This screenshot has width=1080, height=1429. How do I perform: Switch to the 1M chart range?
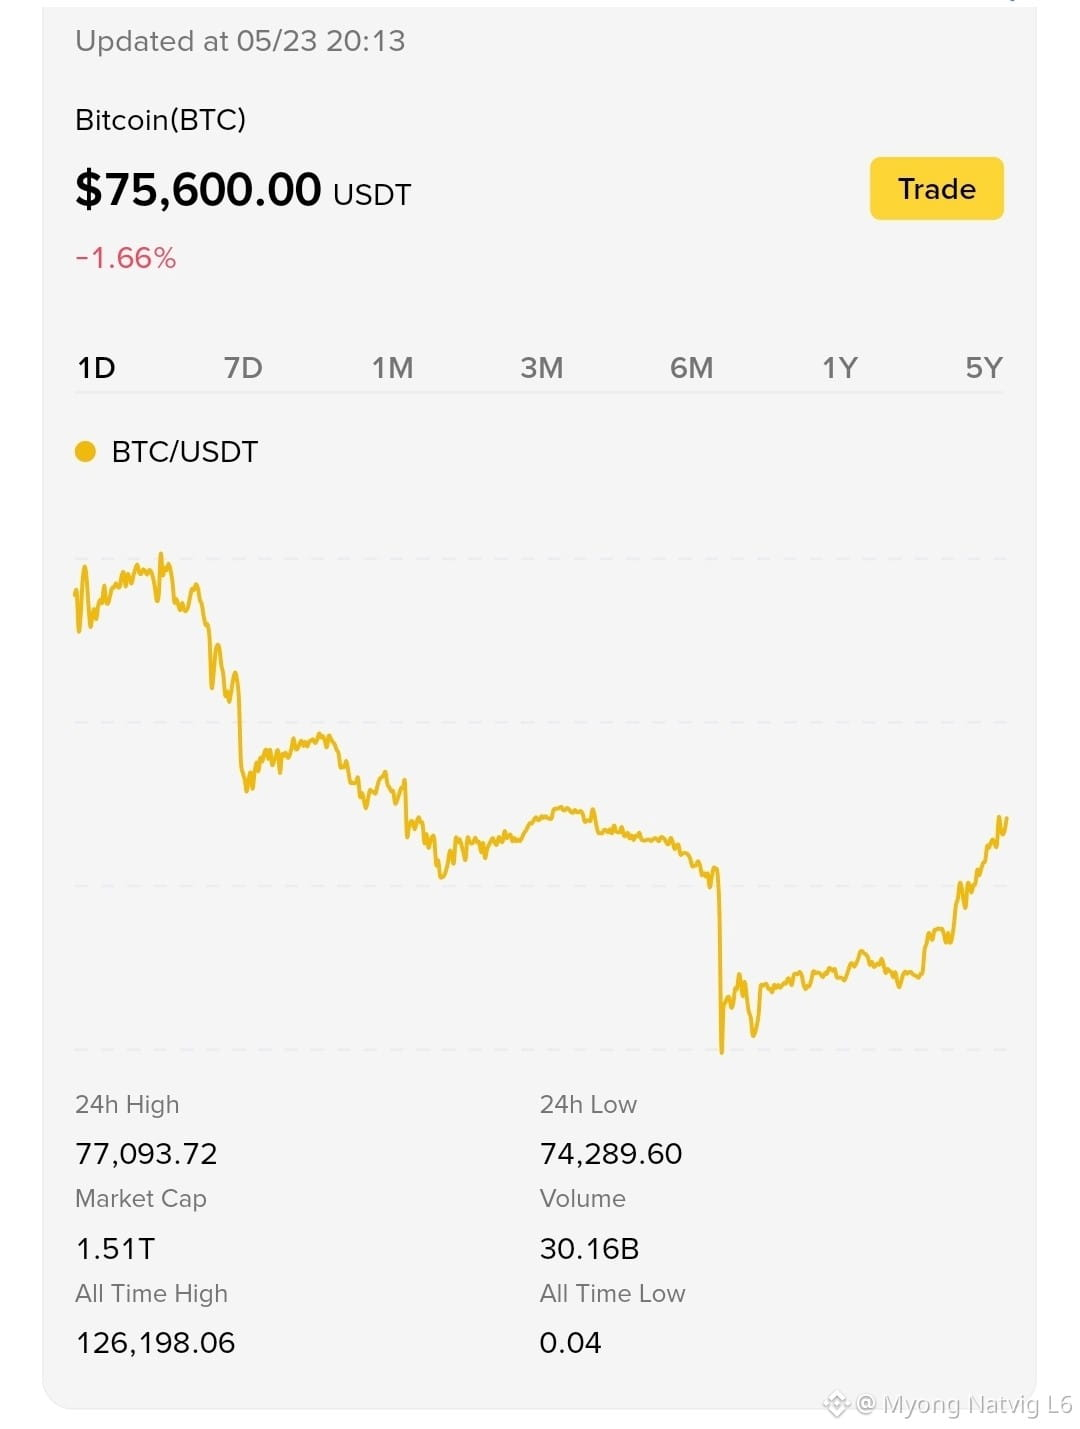pos(392,368)
